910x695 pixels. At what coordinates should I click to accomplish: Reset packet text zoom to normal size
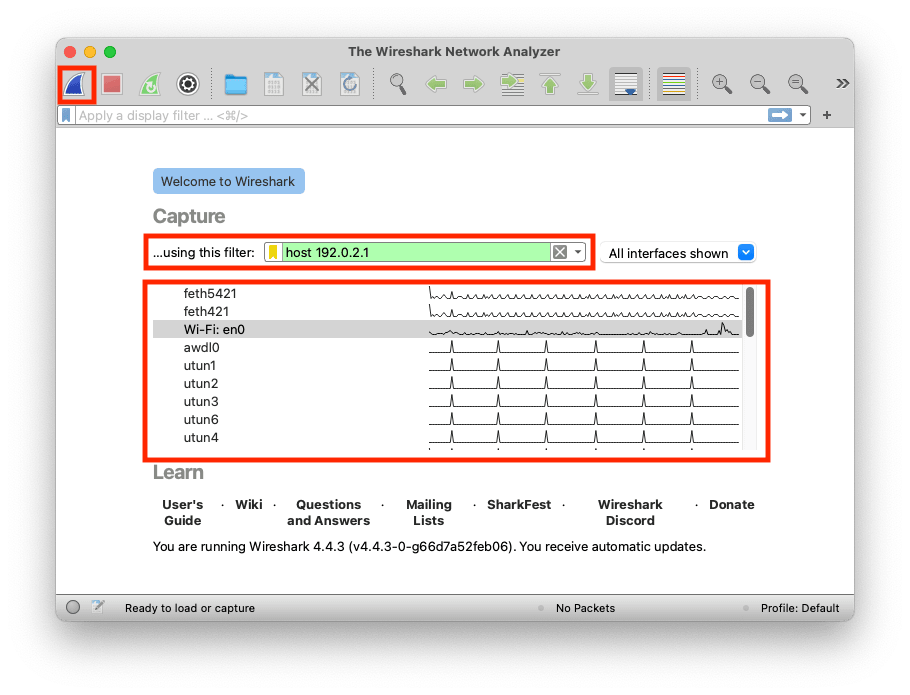[797, 85]
